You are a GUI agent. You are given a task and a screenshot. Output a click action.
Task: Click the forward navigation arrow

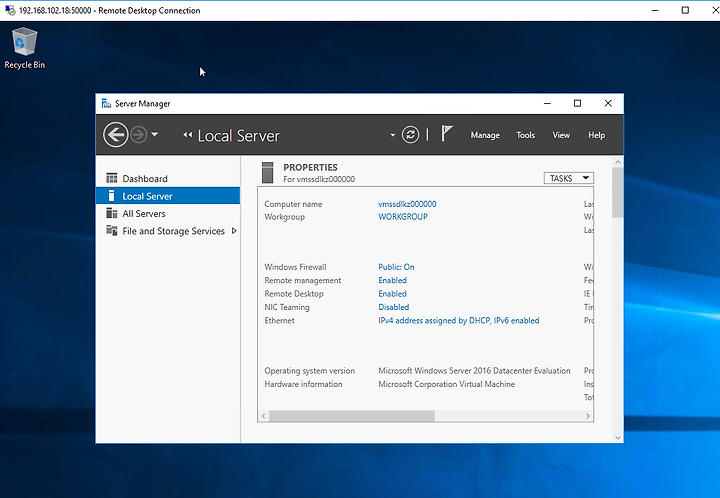[x=139, y=135]
